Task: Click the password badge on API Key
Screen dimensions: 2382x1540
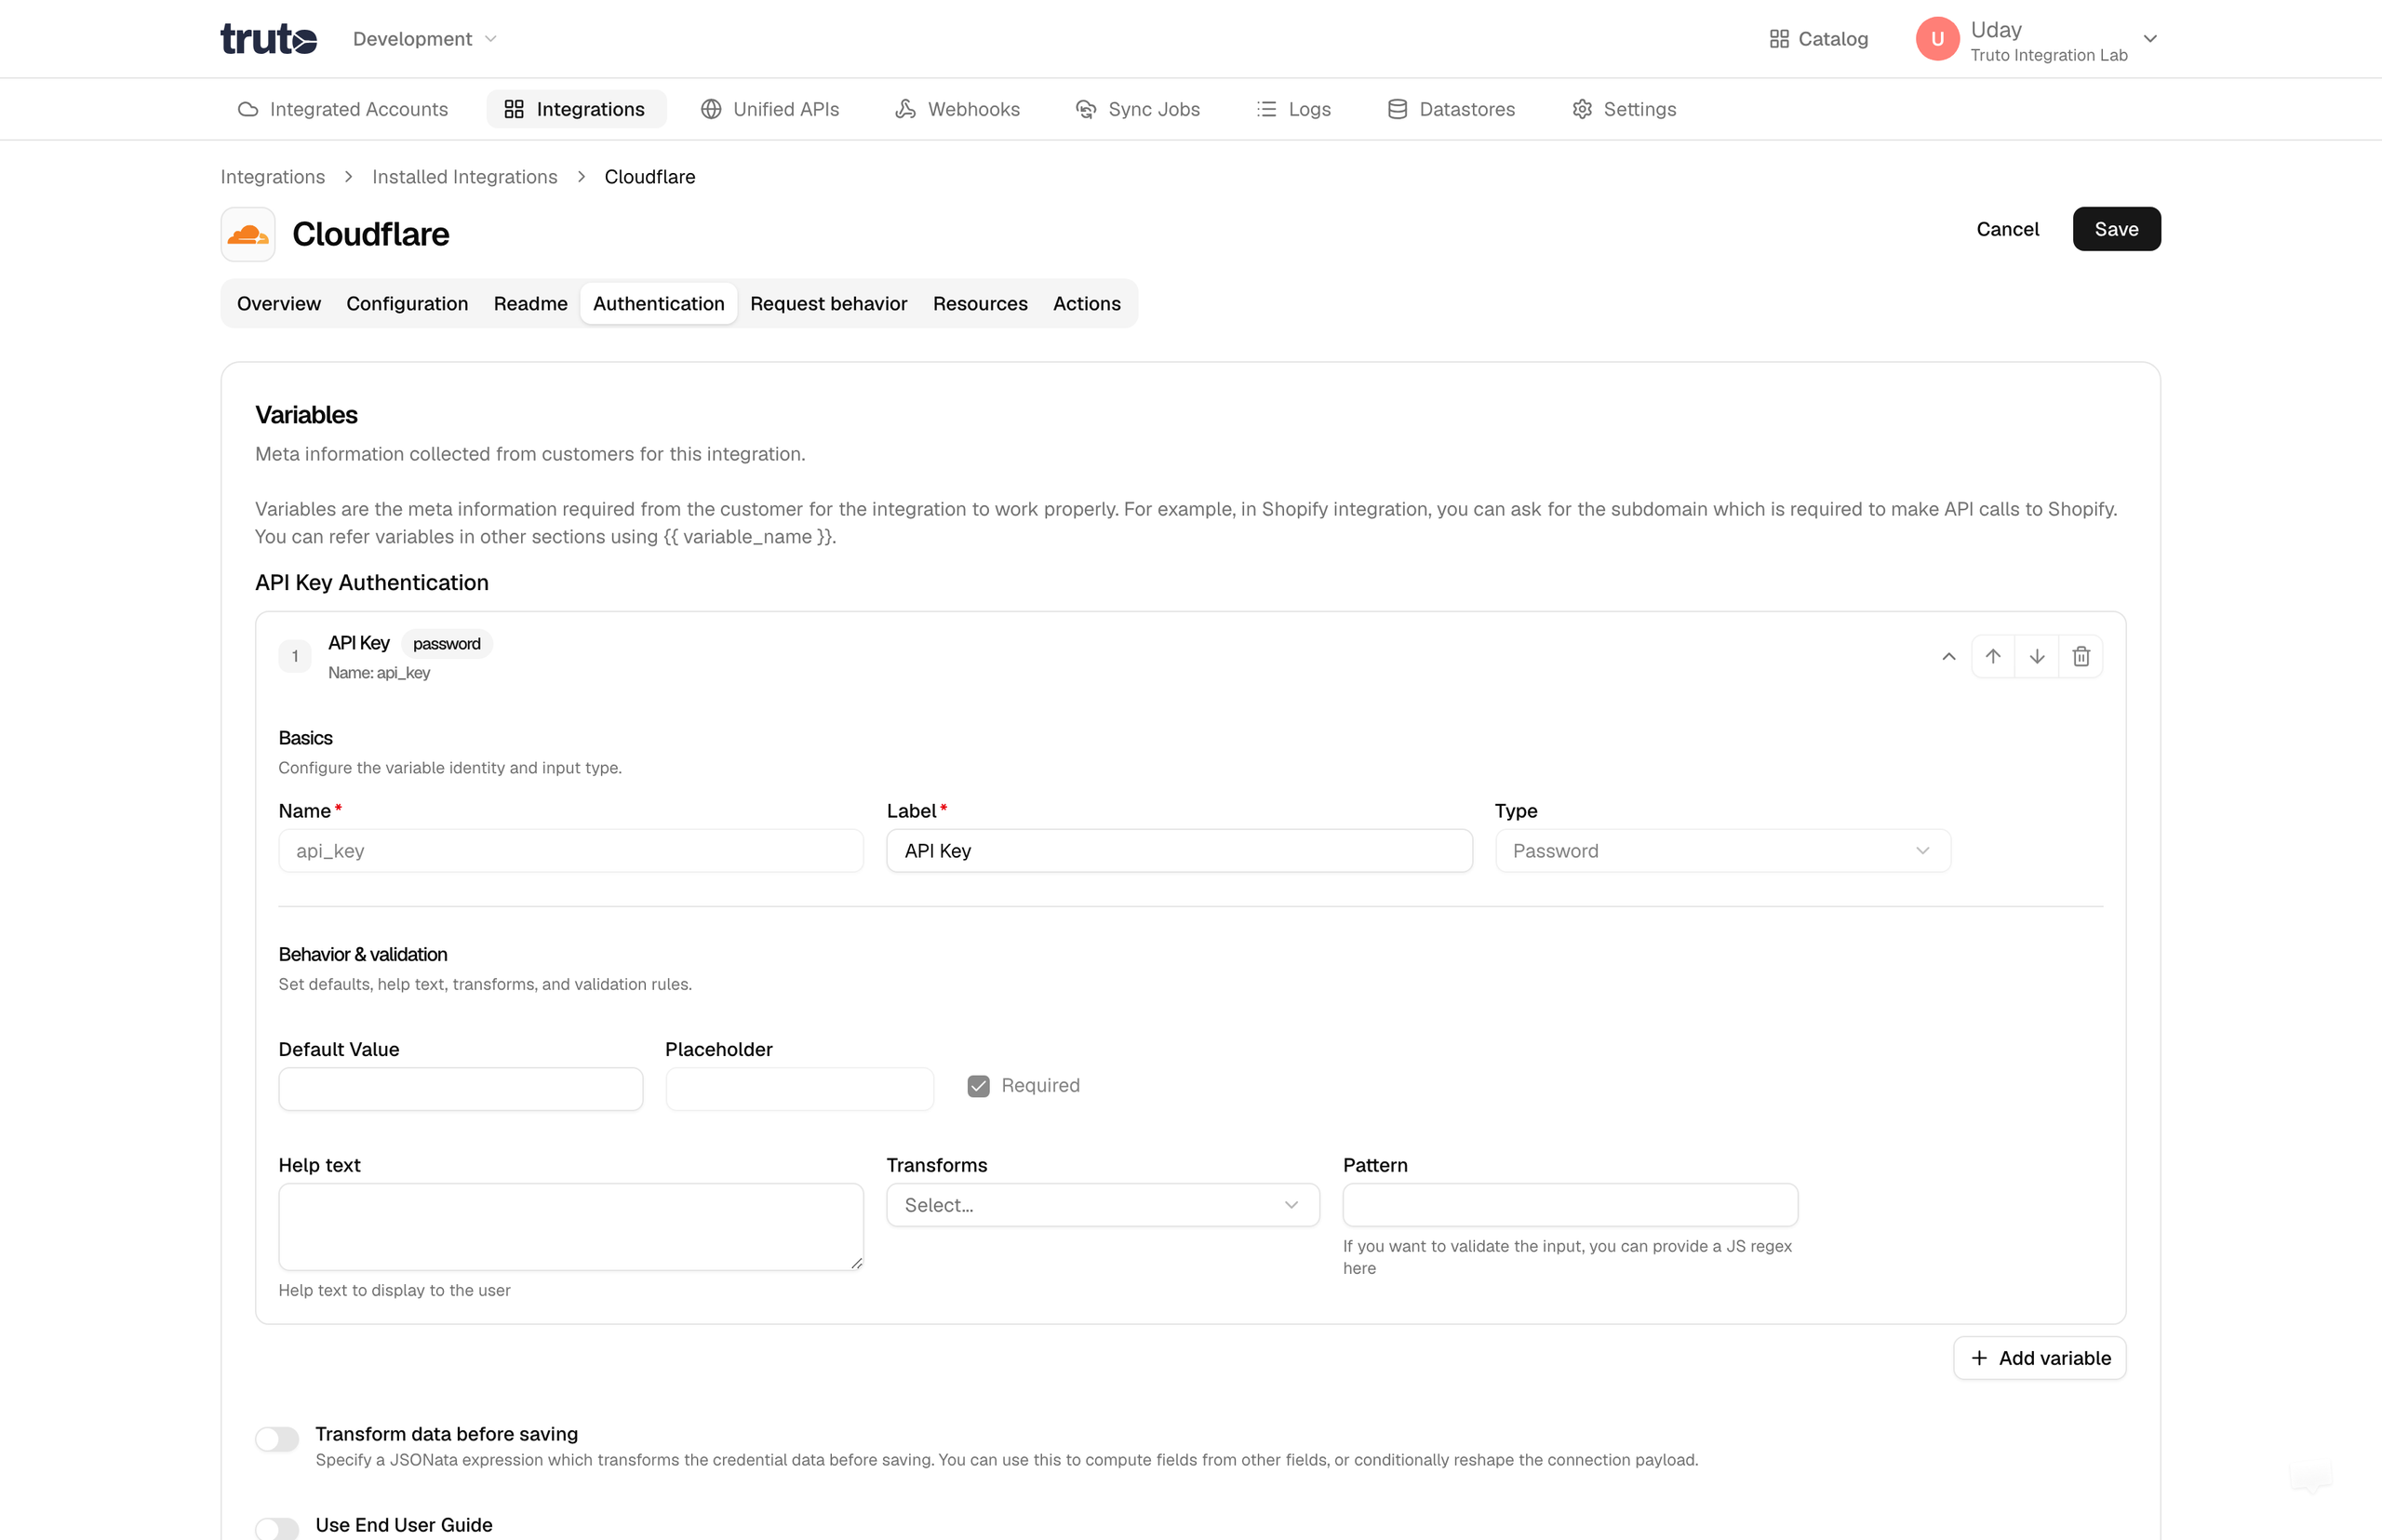Action: click(x=446, y=644)
